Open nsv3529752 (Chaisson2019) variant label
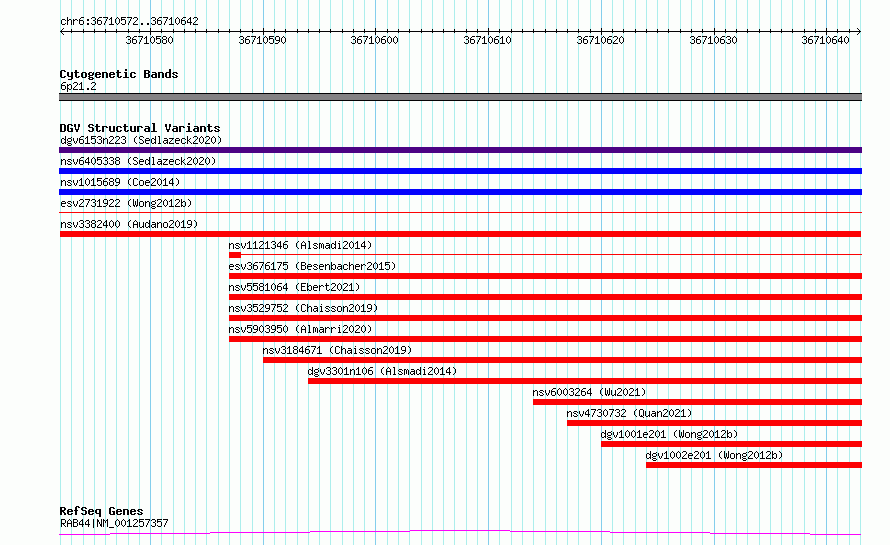 [303, 308]
